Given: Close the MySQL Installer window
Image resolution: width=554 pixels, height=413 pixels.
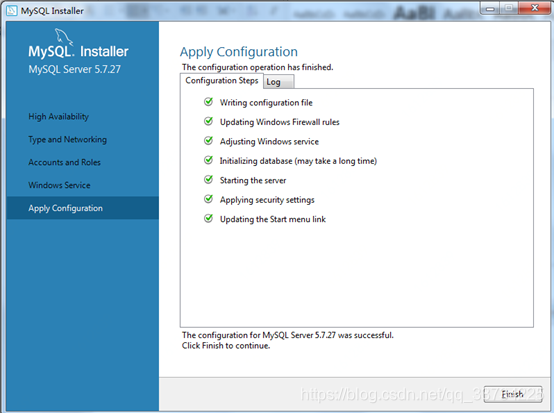Looking at the screenshot, I should tap(535, 8).
